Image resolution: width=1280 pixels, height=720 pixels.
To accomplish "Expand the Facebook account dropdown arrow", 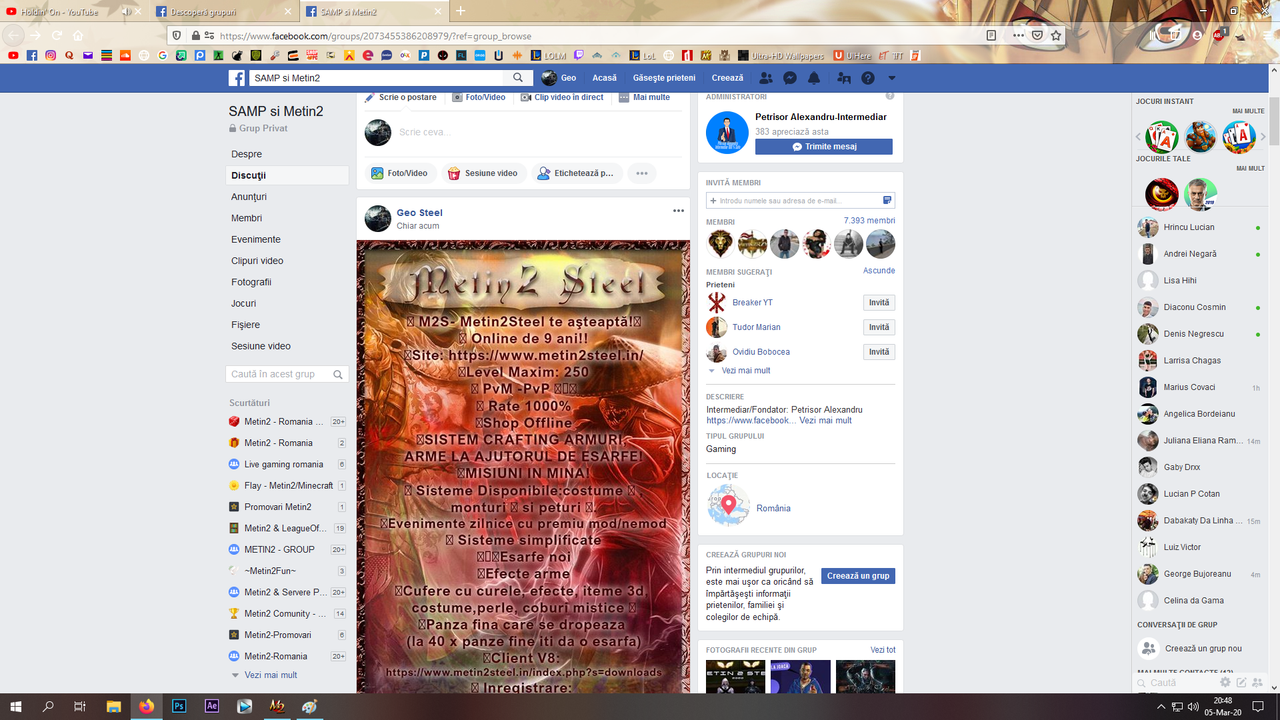I will (x=892, y=78).
